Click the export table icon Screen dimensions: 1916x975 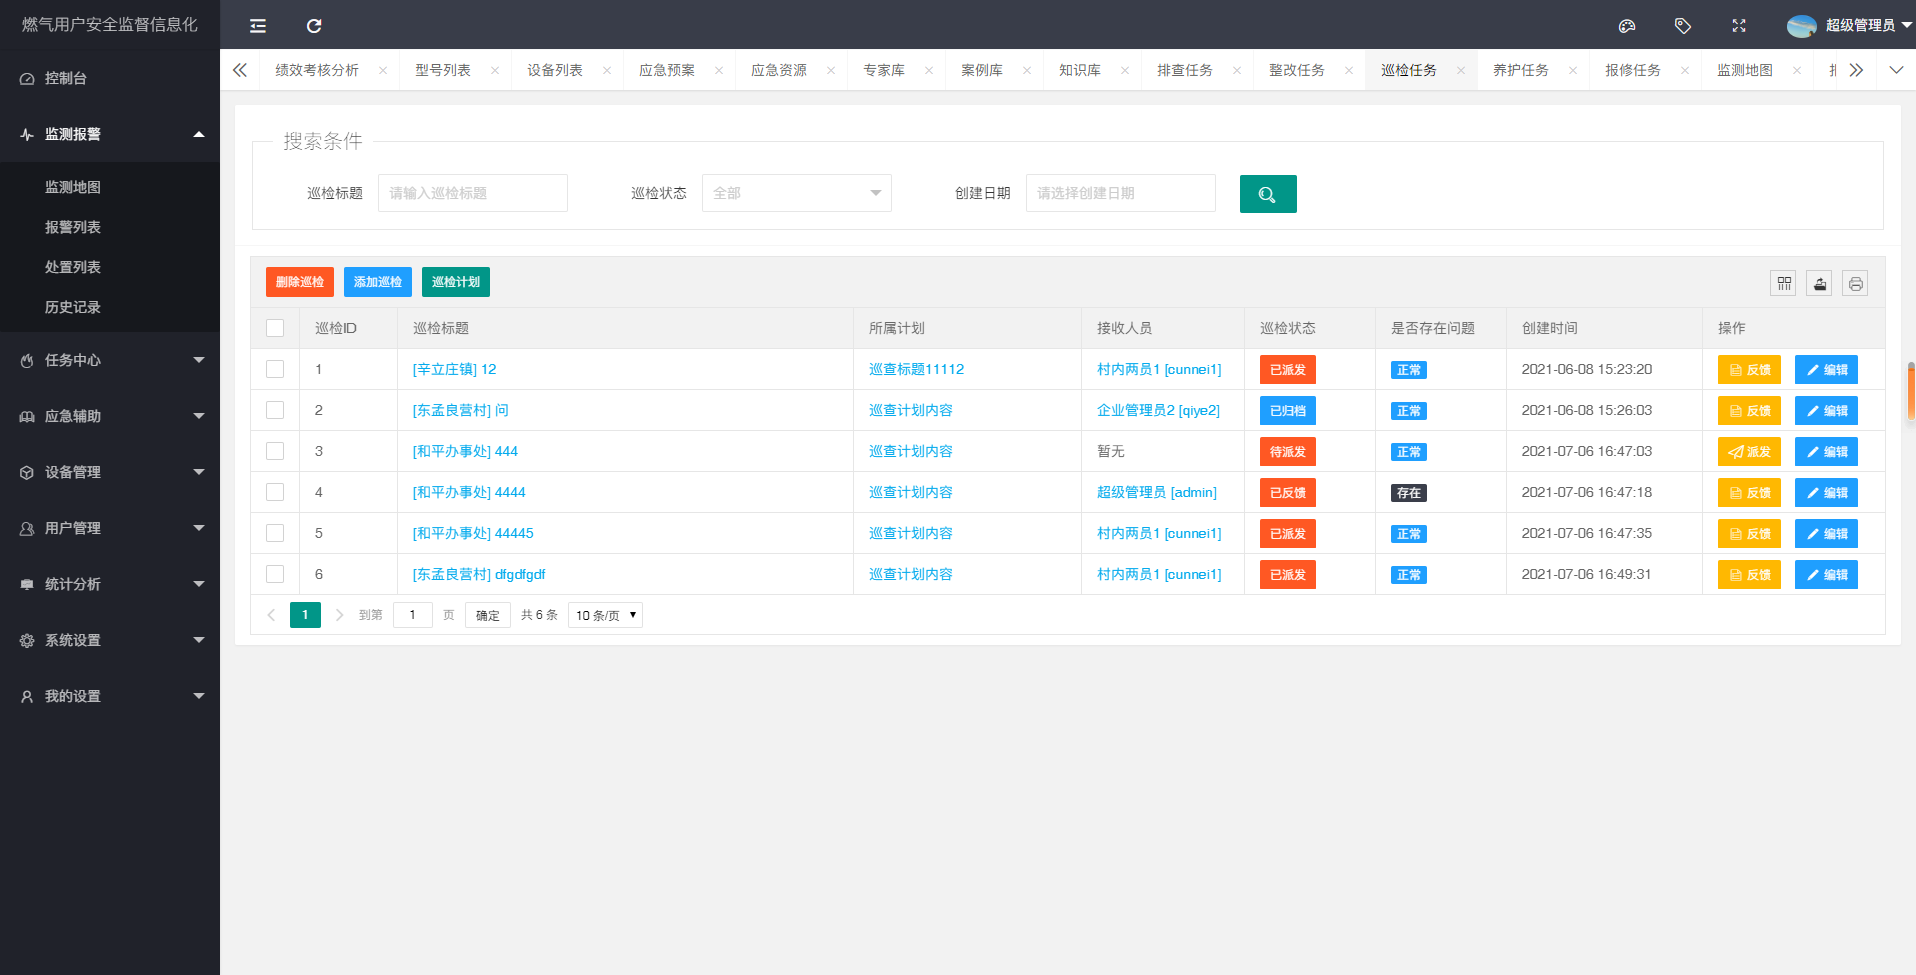click(x=1820, y=284)
